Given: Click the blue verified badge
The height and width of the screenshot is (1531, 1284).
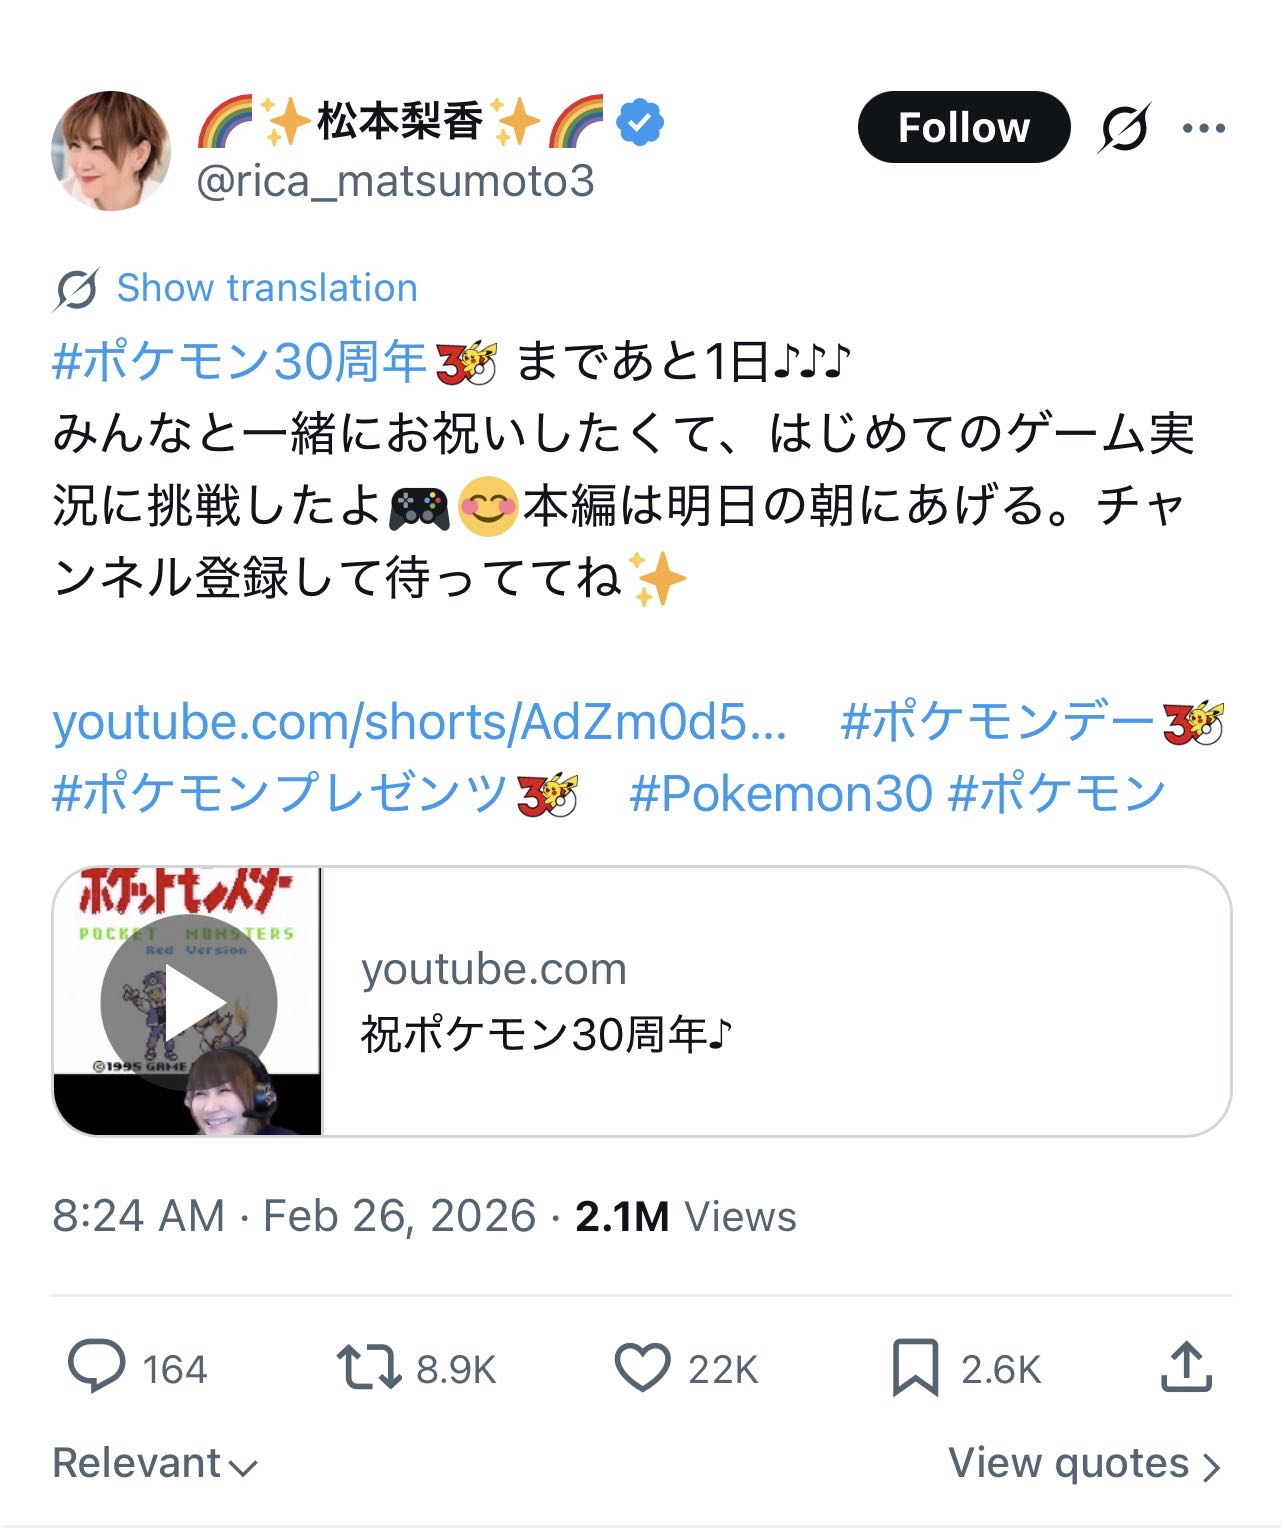Looking at the screenshot, I should pos(639,124).
